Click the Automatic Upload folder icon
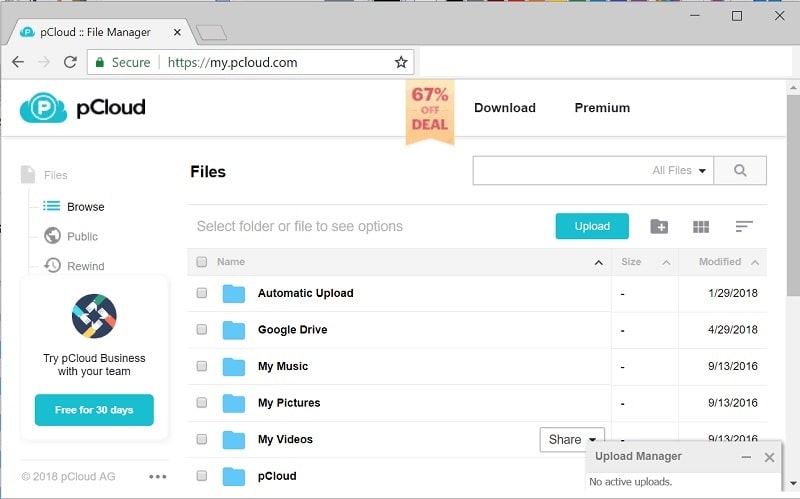Viewport: 800px width, 499px height. click(234, 293)
